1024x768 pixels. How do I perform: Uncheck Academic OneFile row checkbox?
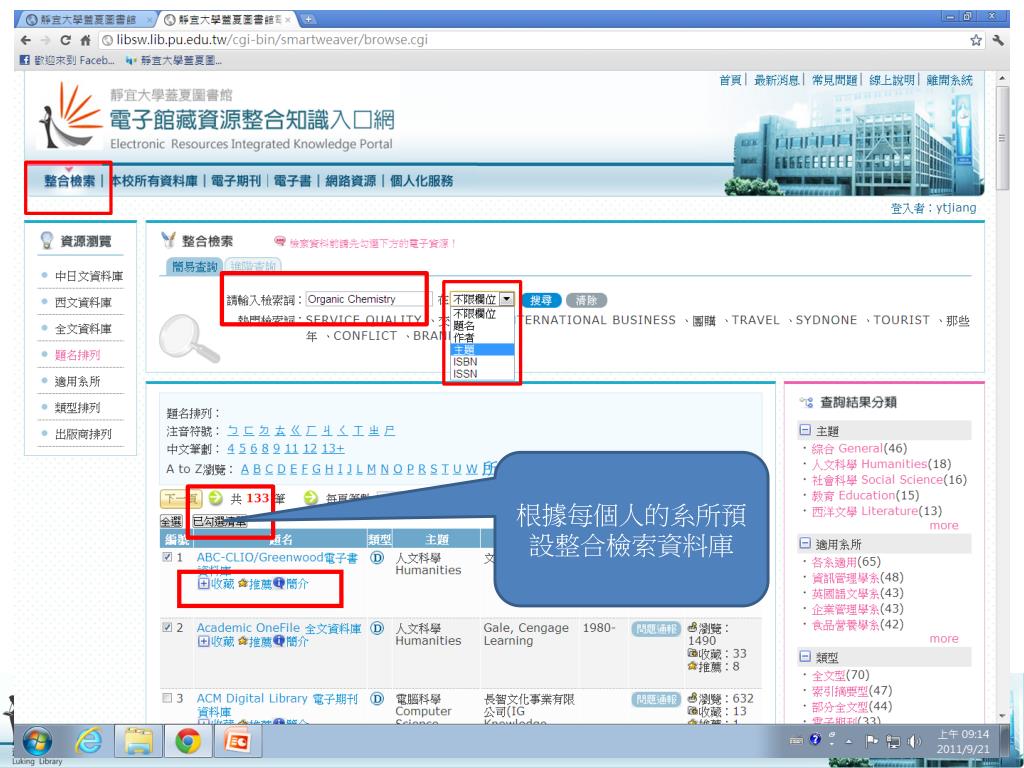click(167, 628)
